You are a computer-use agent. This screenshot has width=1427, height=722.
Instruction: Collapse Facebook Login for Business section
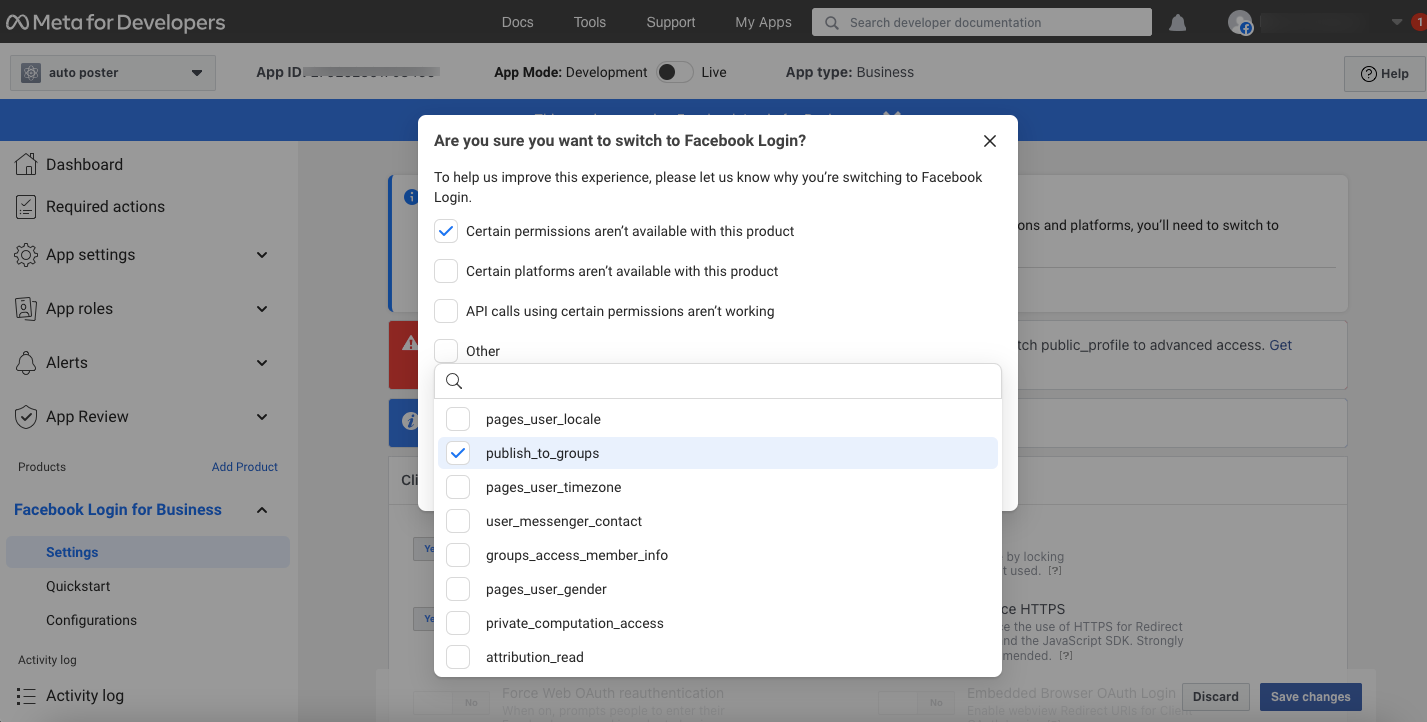(x=262, y=510)
